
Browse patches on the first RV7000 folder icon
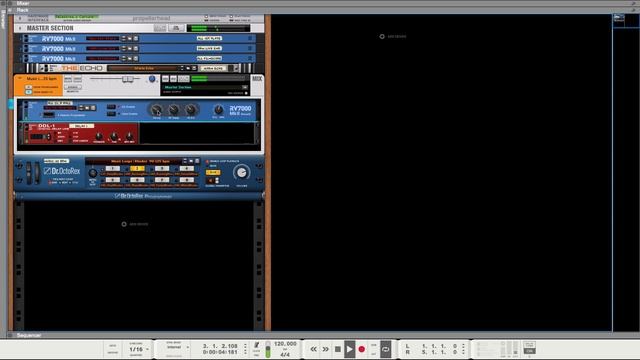(130, 38)
